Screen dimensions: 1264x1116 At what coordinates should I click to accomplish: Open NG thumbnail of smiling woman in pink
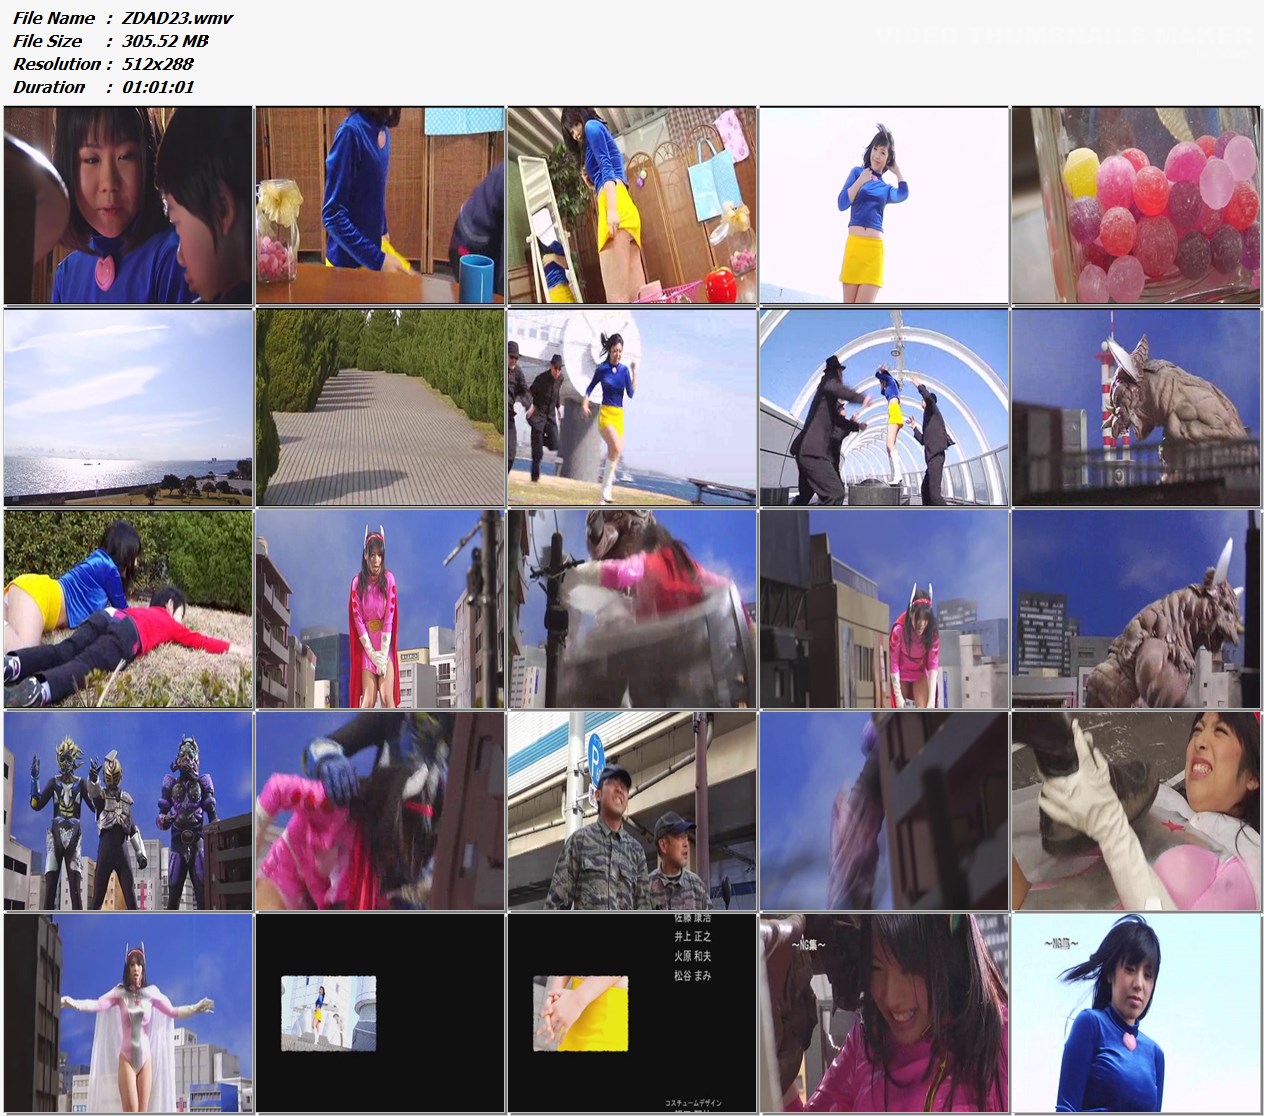(x=884, y=1013)
